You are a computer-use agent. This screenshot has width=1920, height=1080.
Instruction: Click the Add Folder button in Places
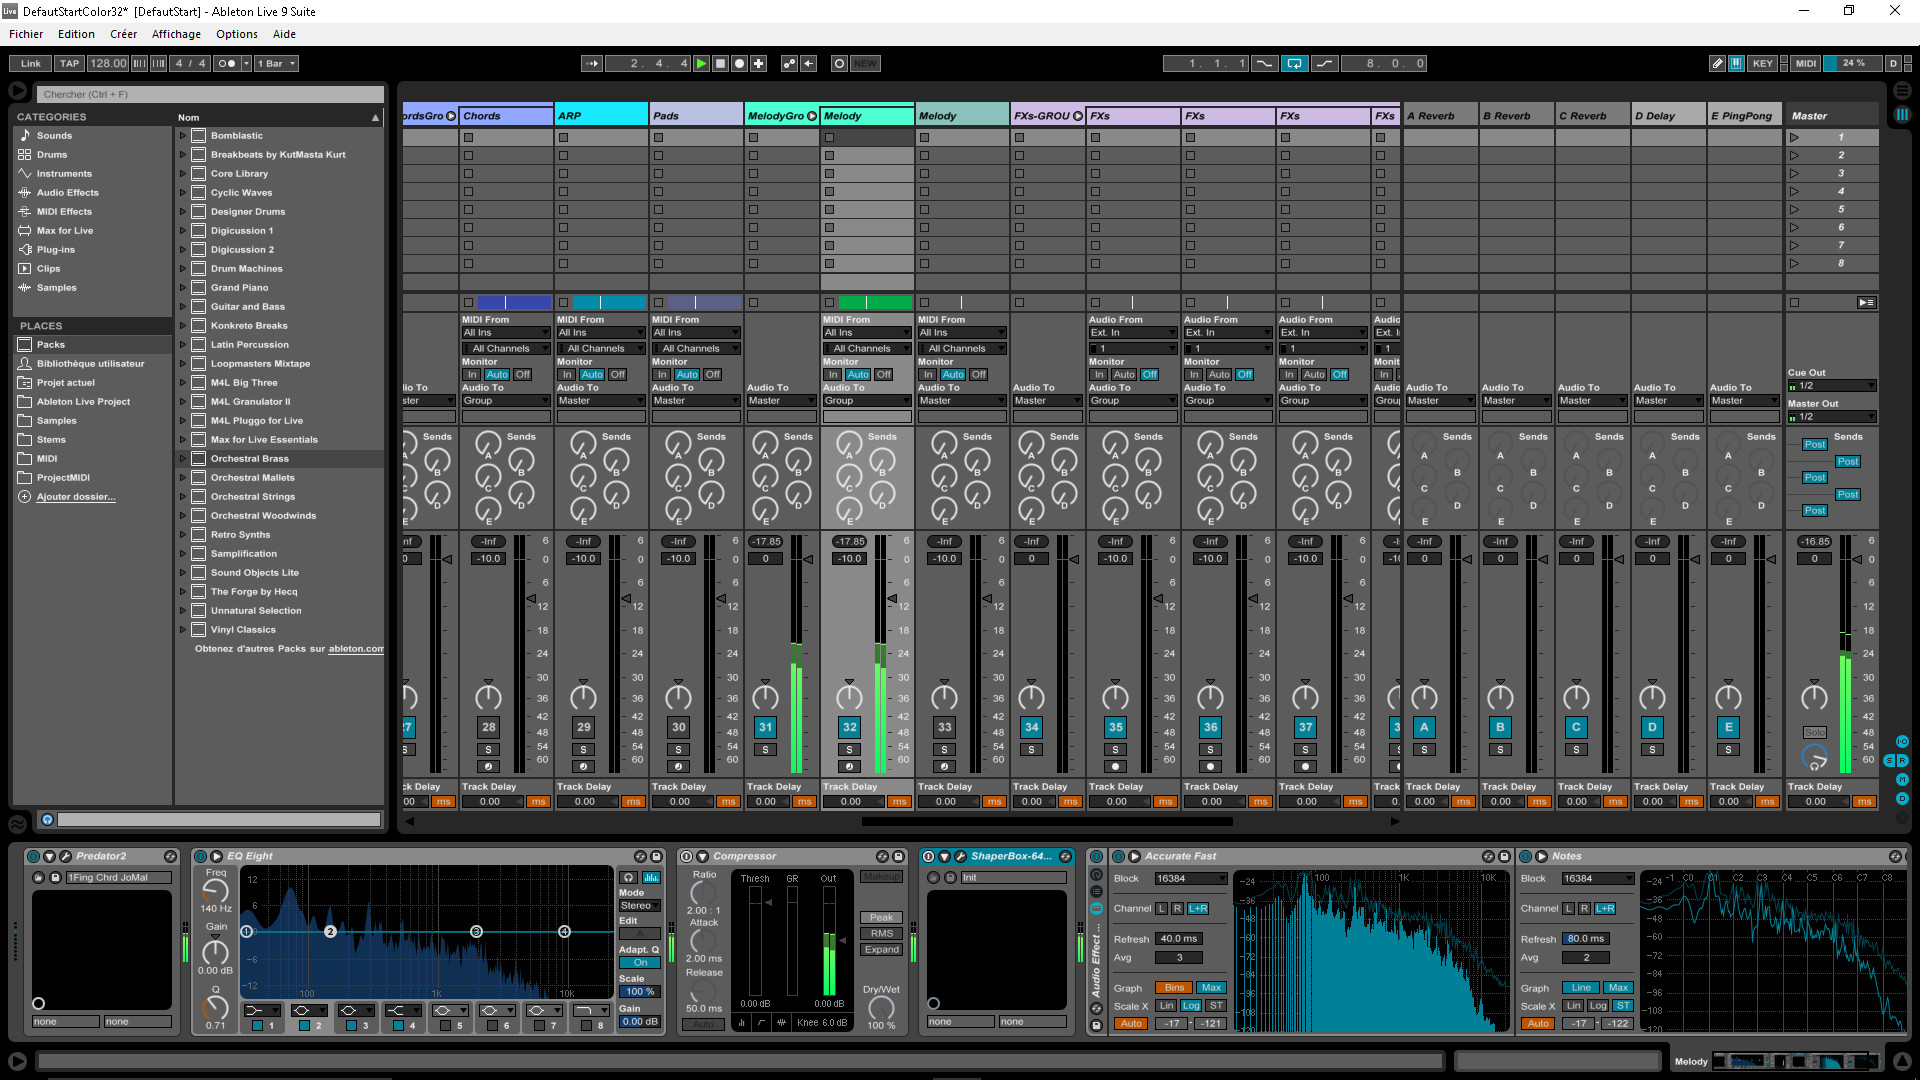point(75,496)
